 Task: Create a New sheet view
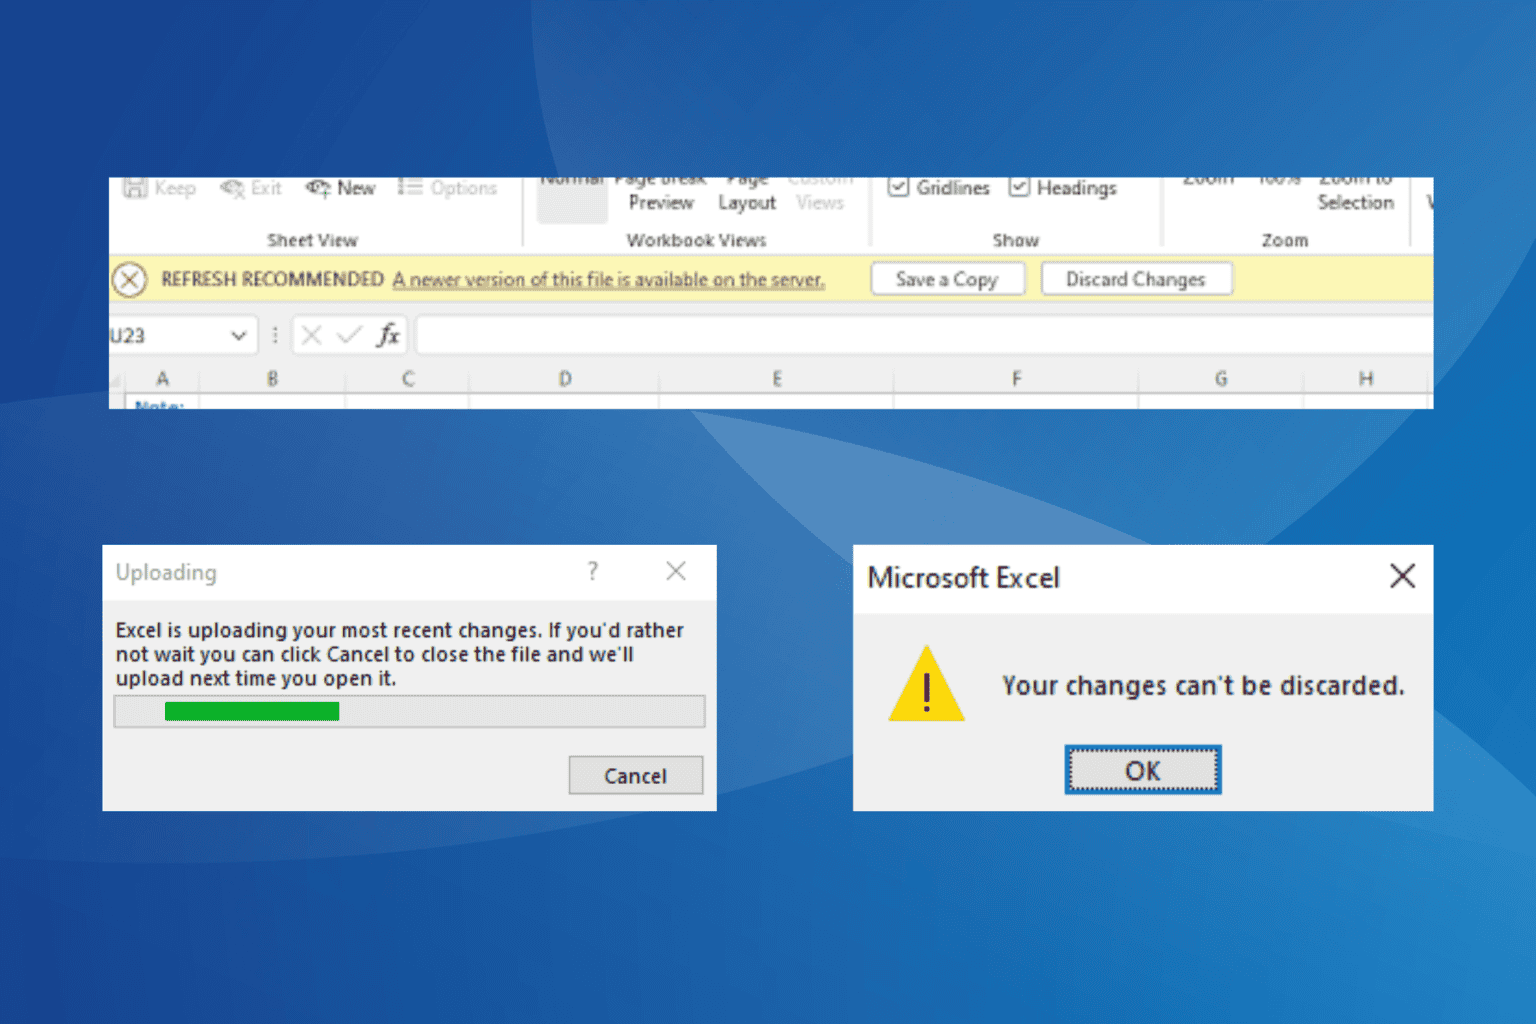click(341, 188)
